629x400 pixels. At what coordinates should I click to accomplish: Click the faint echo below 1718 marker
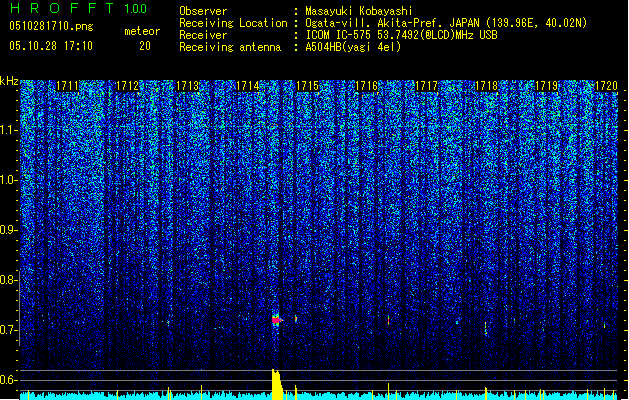pyautogui.click(x=485, y=328)
